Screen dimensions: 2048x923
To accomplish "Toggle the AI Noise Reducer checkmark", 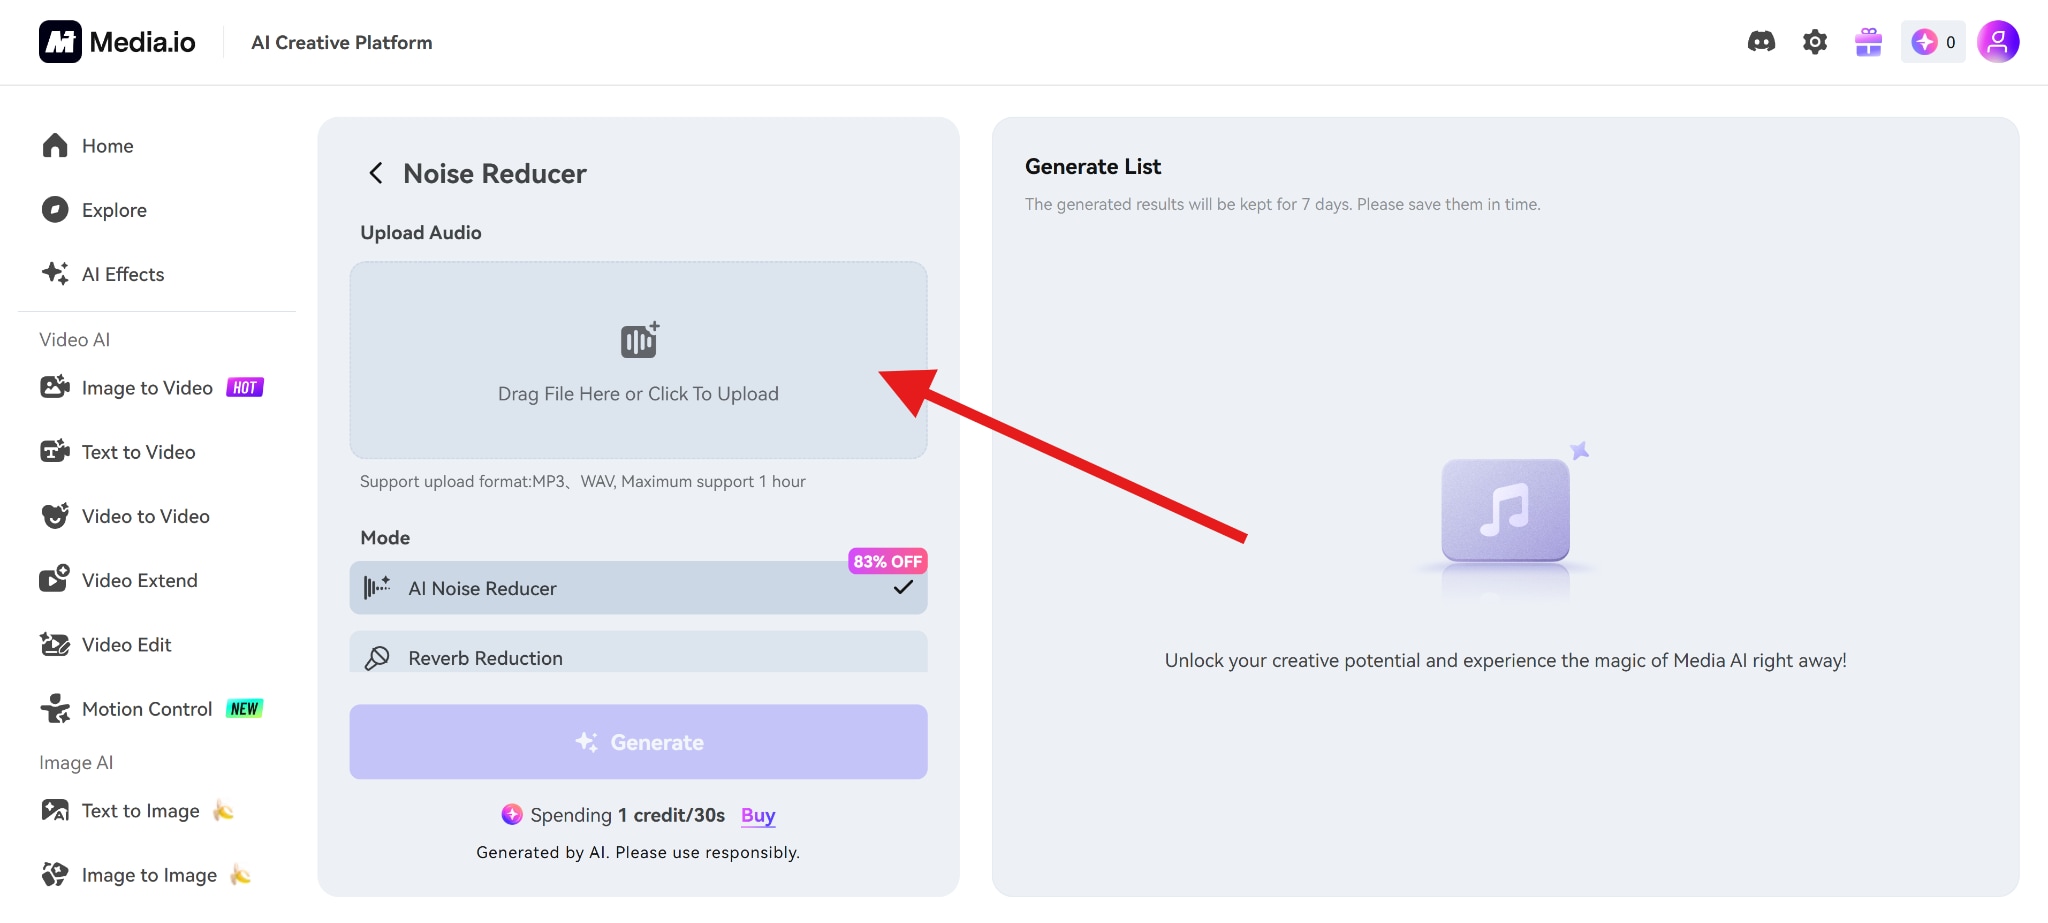I will (x=903, y=588).
